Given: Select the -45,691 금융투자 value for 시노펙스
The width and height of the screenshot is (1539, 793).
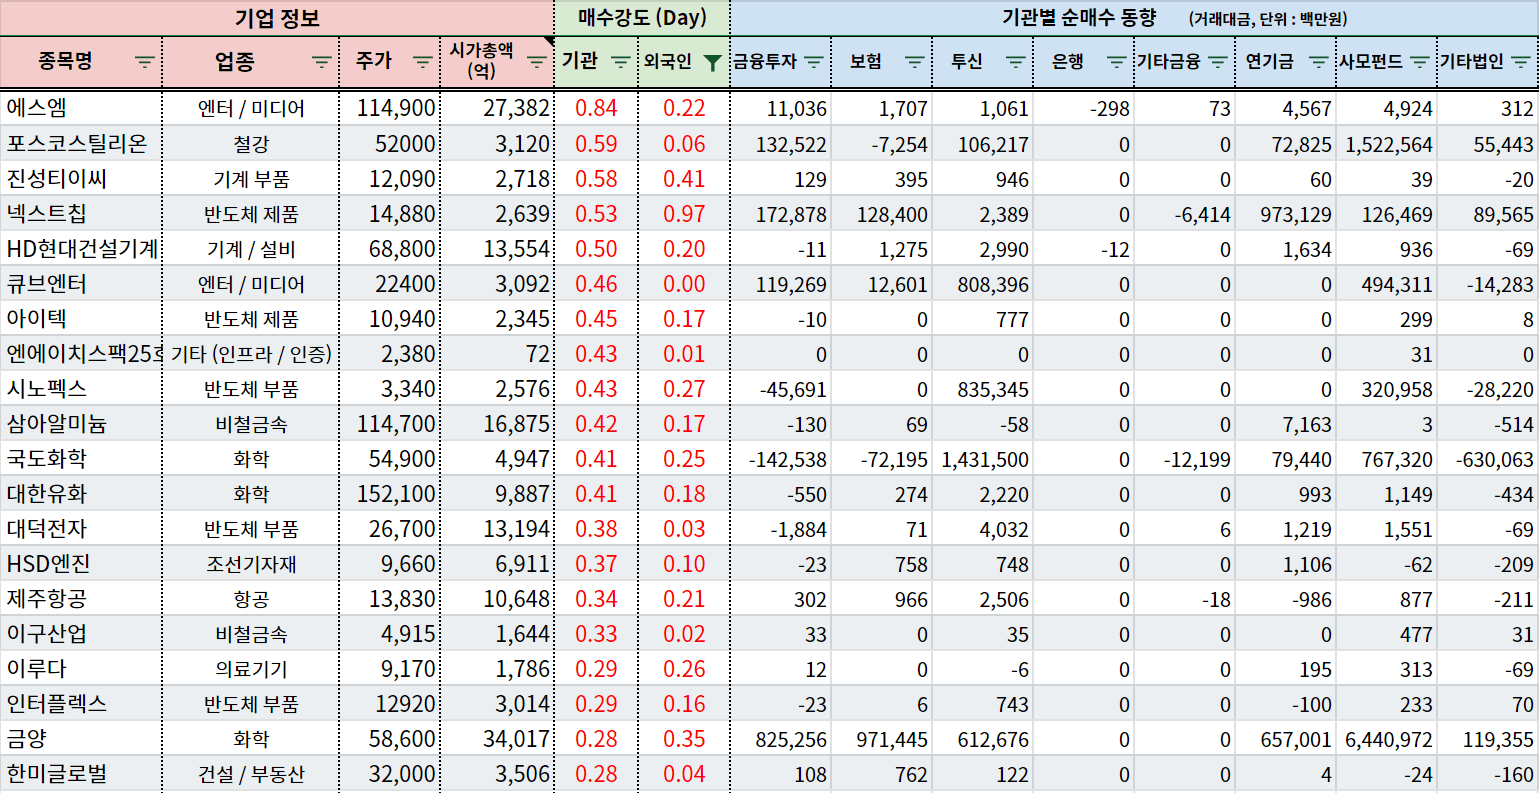Looking at the screenshot, I should click(781, 388).
